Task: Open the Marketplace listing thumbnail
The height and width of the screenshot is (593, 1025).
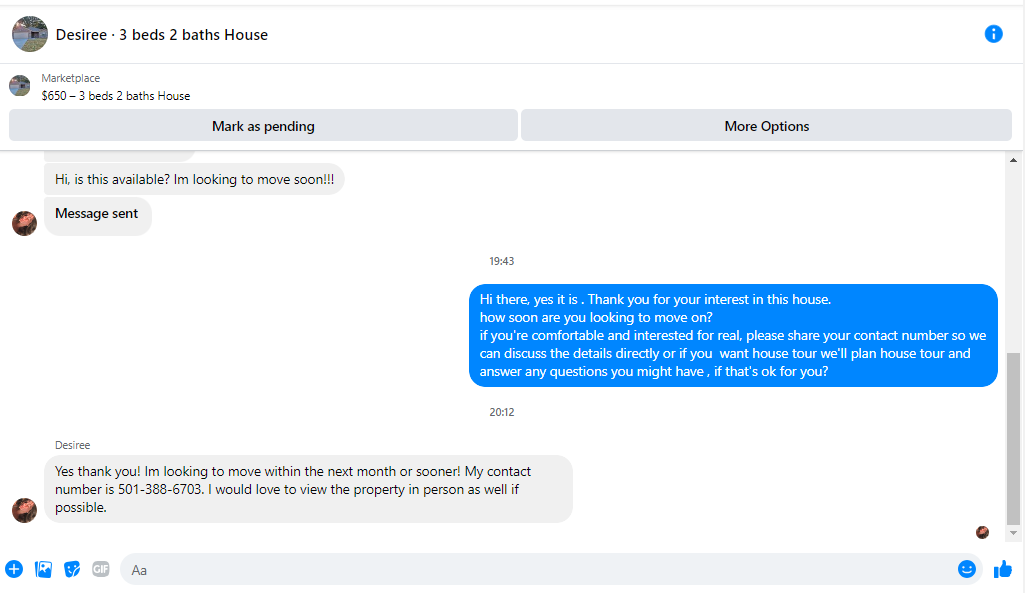Action: (20, 86)
